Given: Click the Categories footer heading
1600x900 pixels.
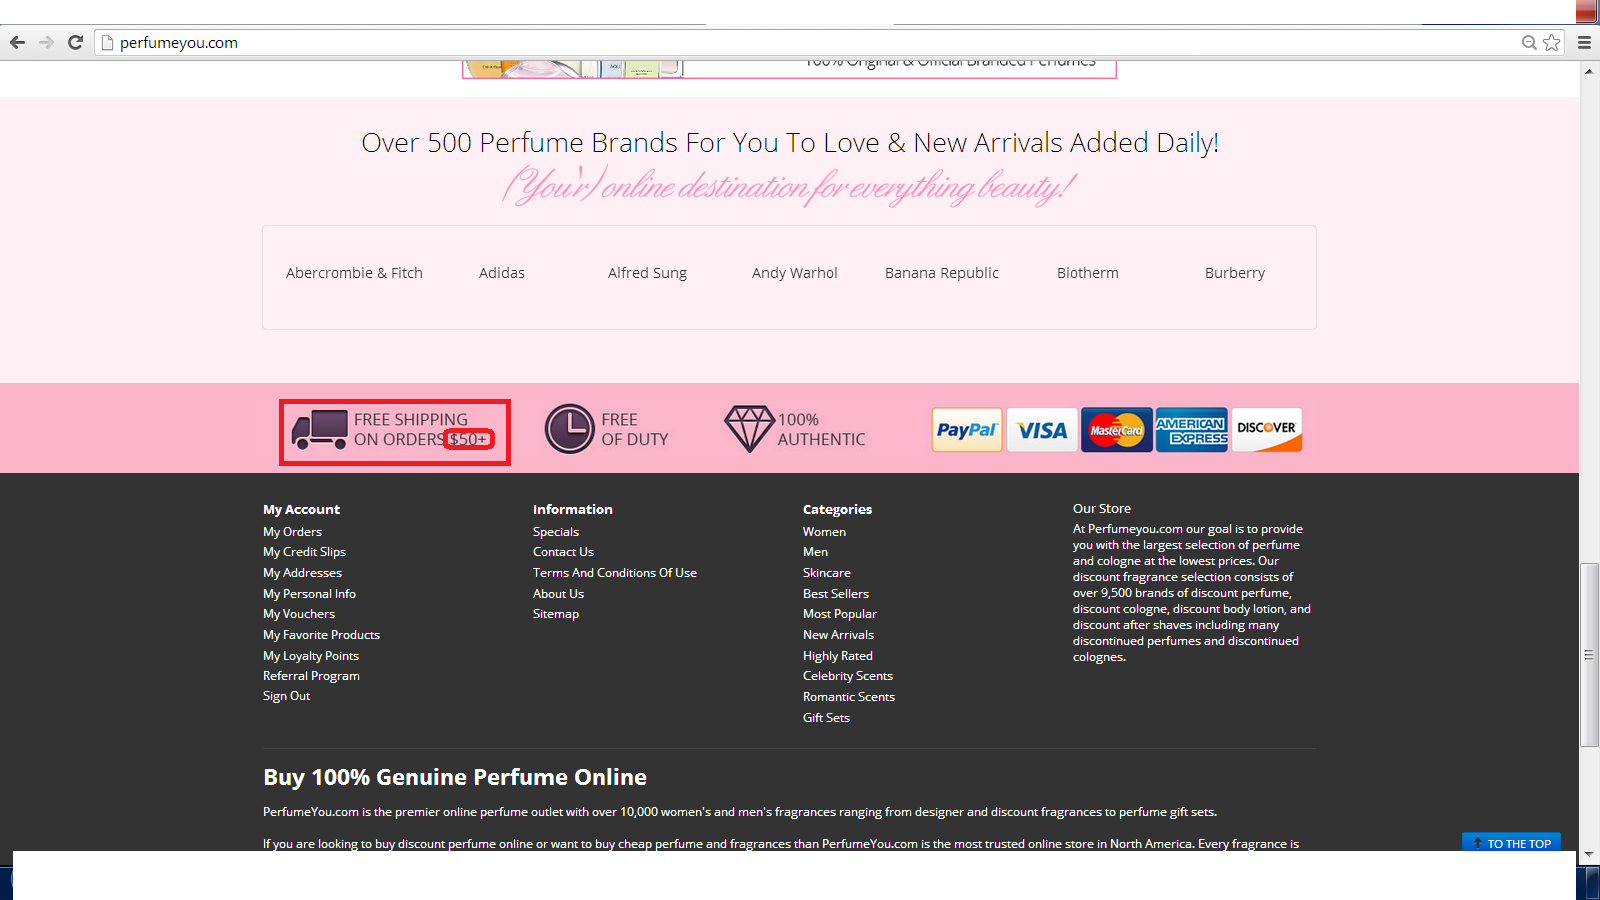Looking at the screenshot, I should [837, 510].
